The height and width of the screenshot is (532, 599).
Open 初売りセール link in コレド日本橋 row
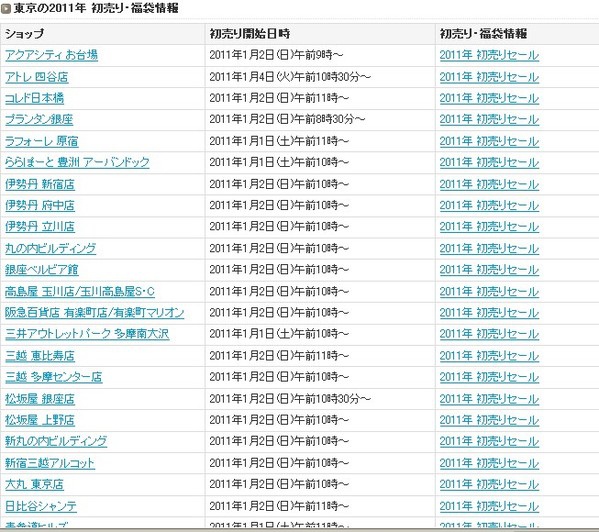click(x=489, y=99)
